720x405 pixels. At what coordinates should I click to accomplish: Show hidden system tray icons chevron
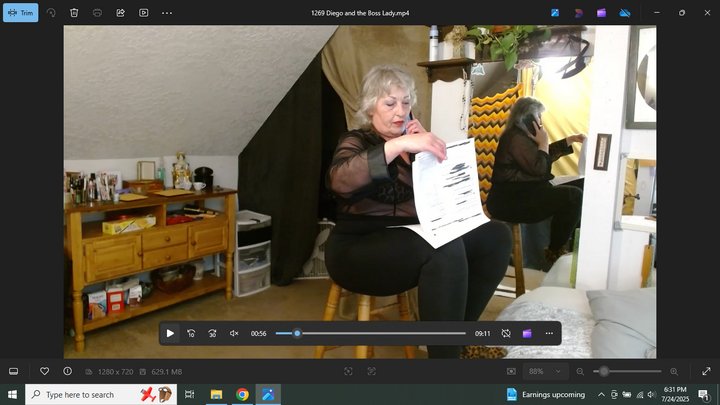[601, 394]
